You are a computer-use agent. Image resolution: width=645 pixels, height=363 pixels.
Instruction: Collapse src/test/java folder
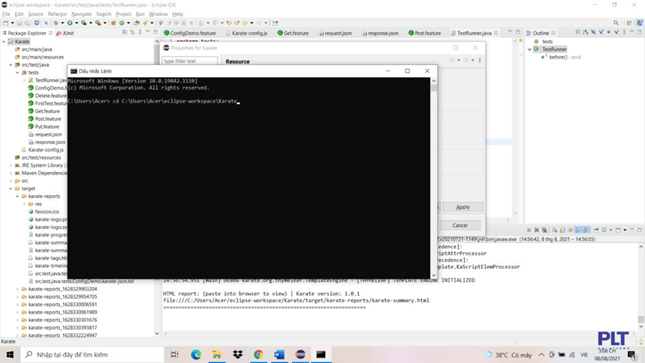click(x=11, y=65)
